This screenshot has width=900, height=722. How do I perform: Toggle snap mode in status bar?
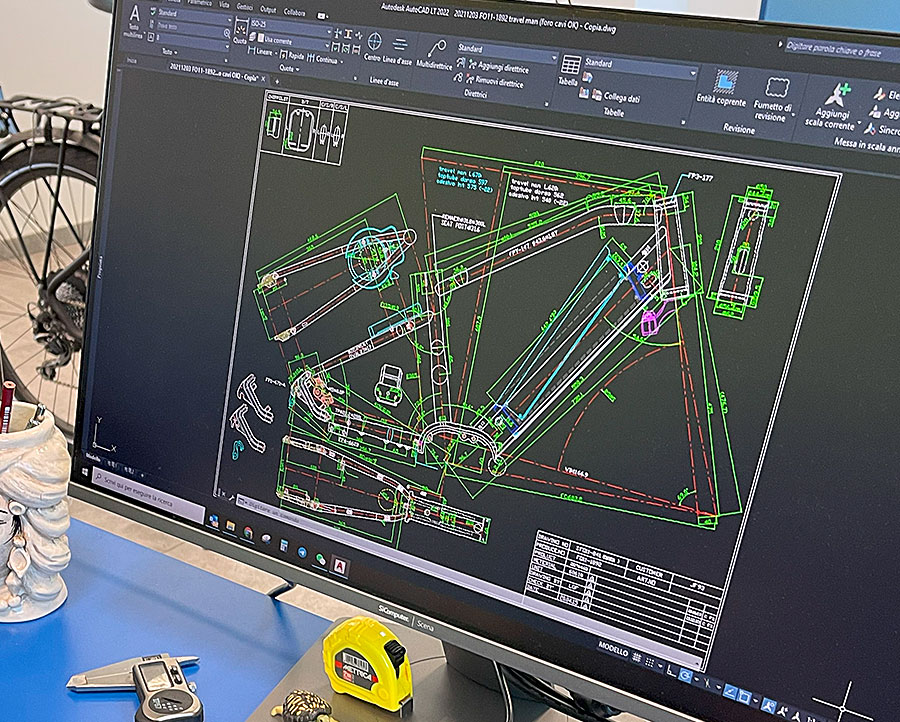650,663
